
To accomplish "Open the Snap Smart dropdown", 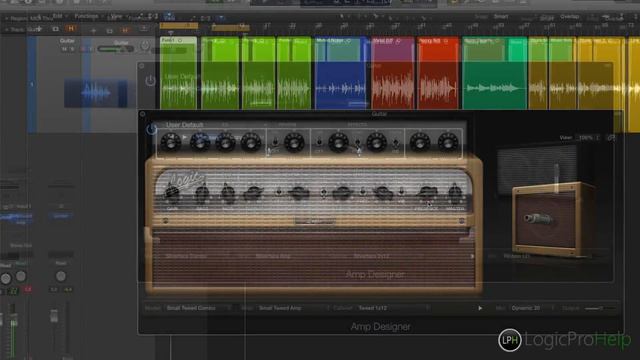I will click(x=500, y=17).
